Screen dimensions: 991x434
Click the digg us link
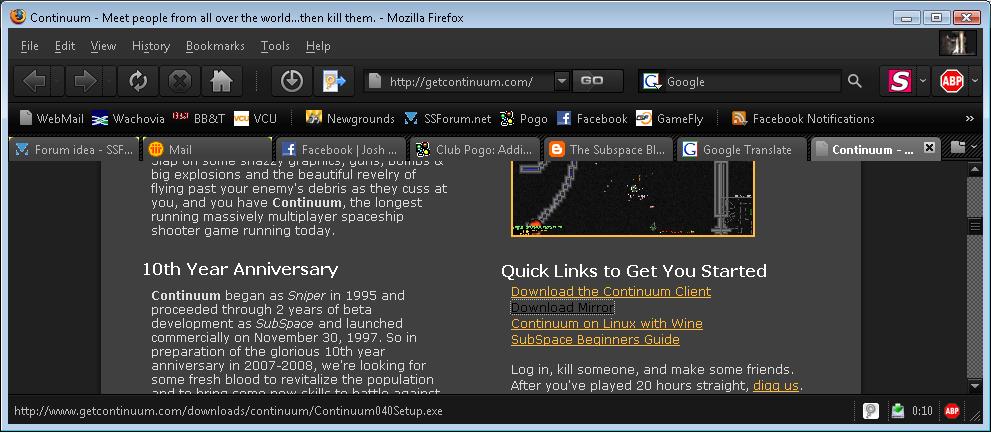click(776, 385)
